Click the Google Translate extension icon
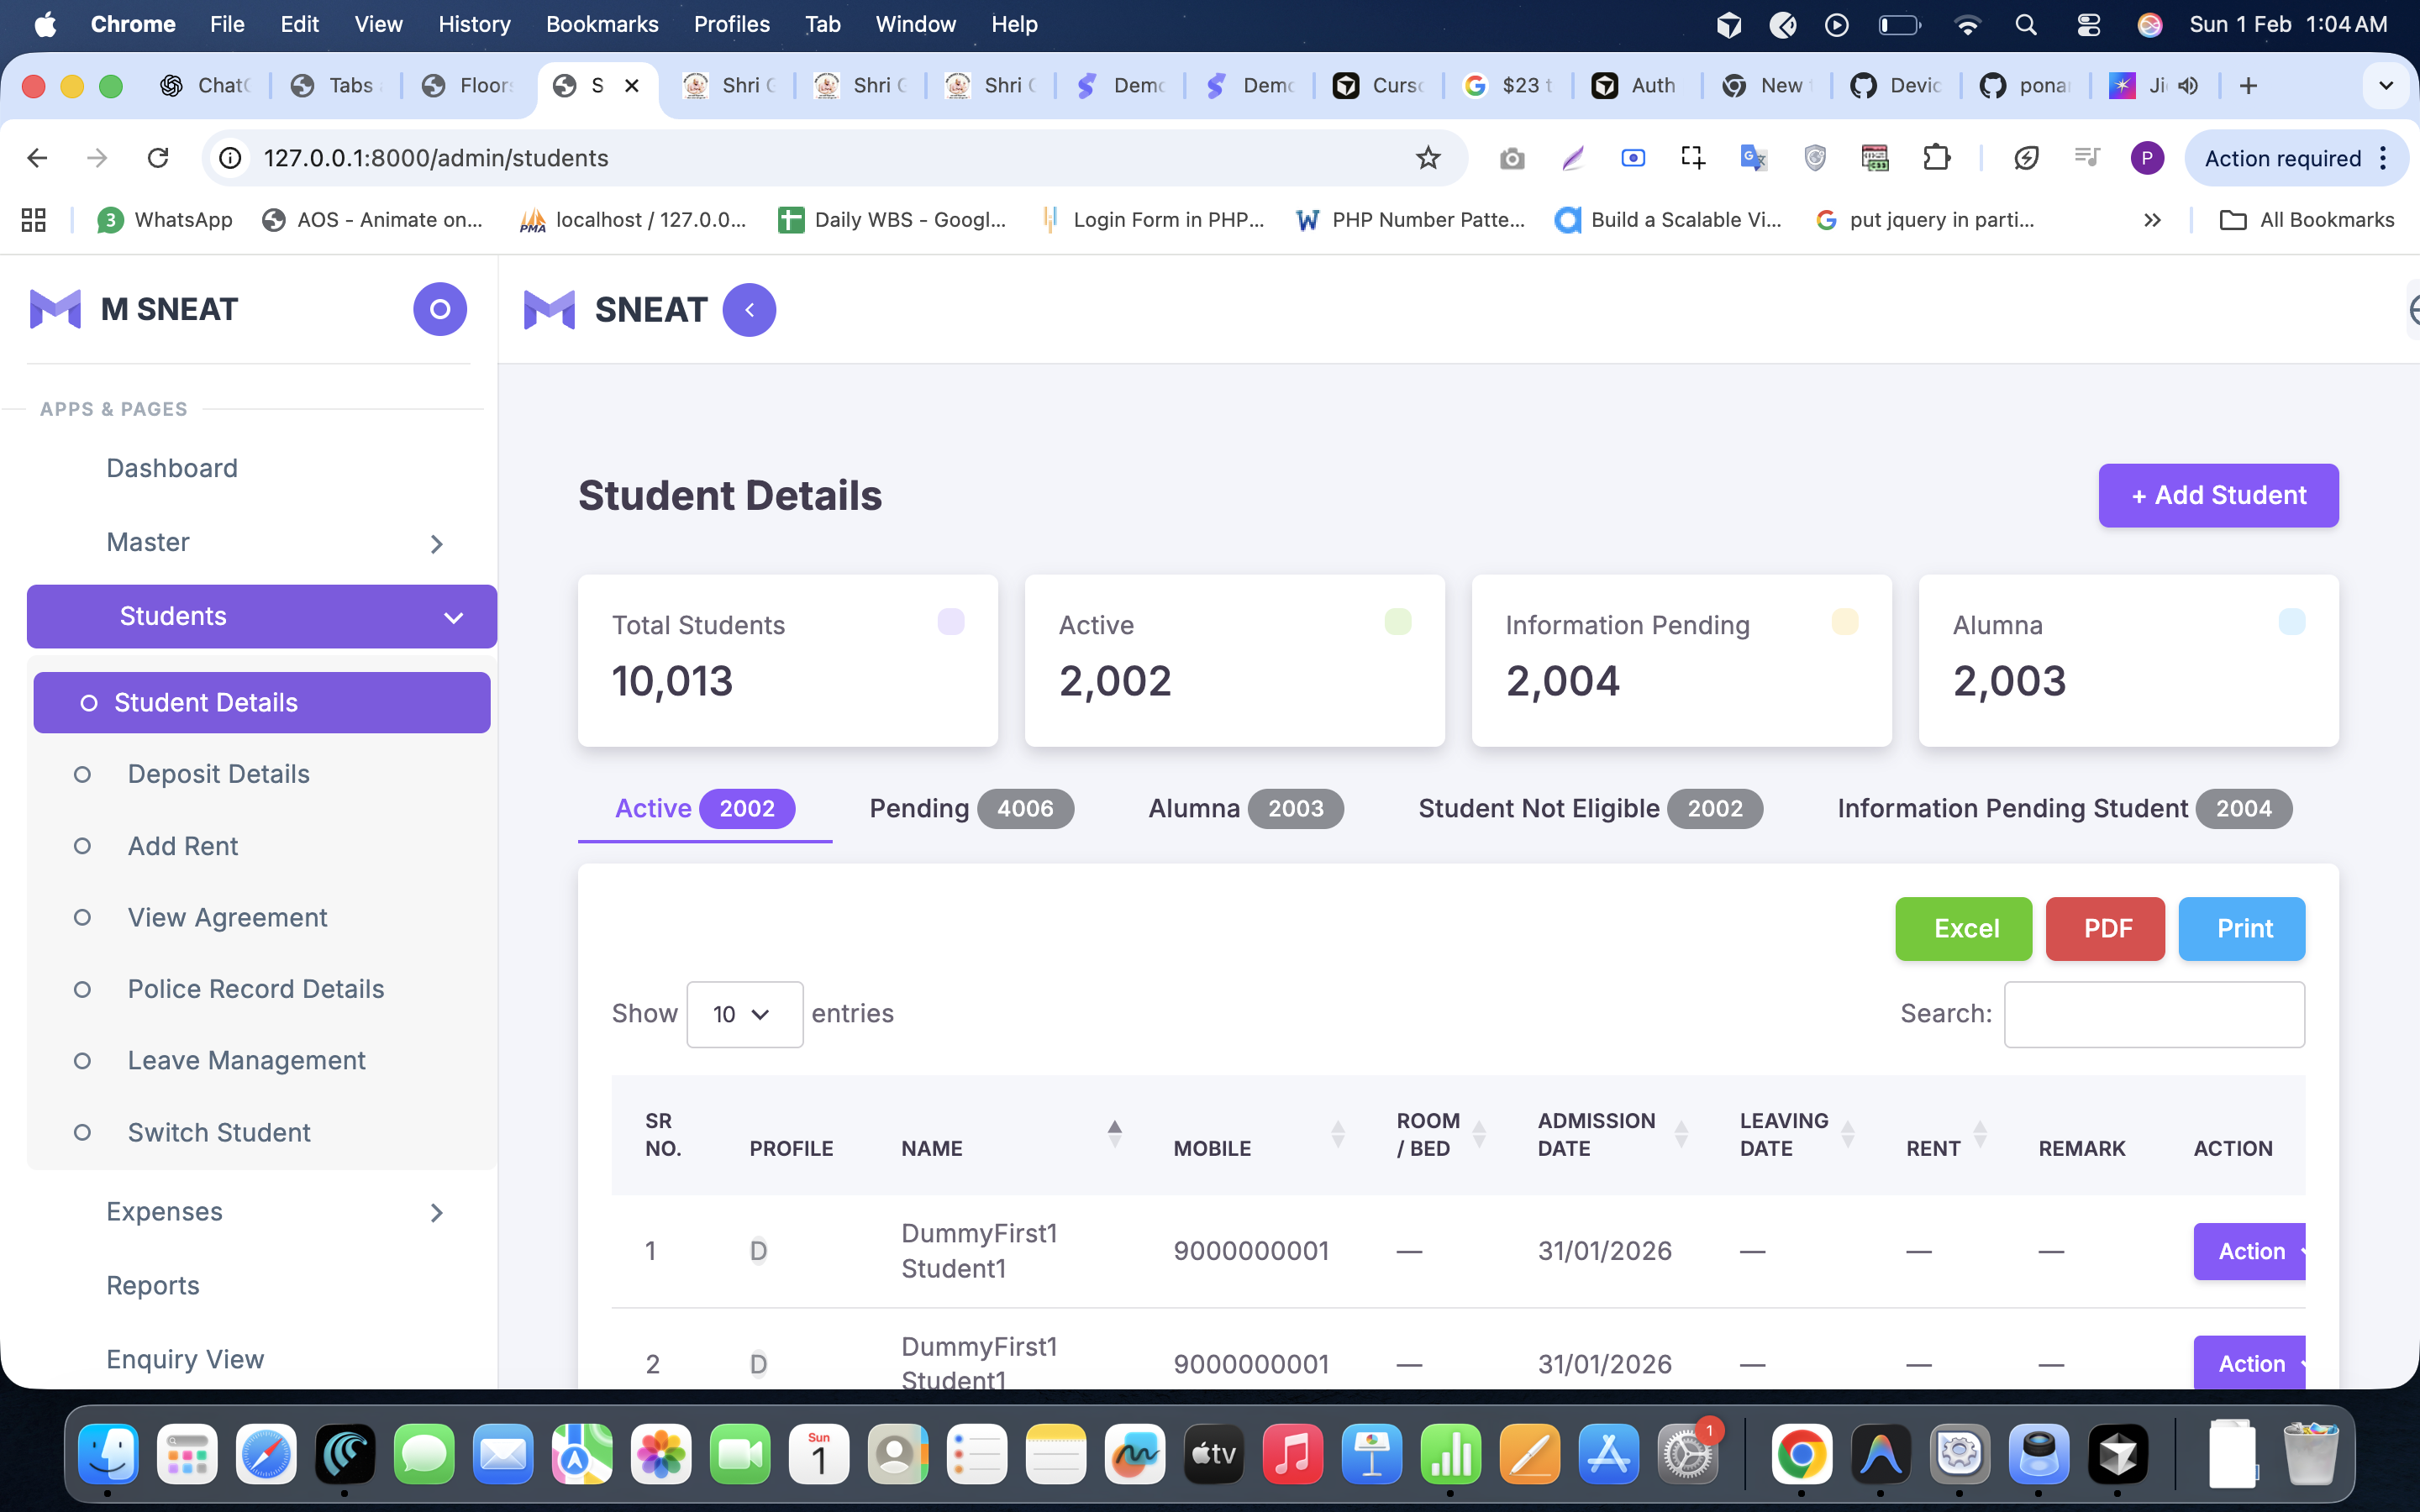2420x1512 pixels. pos(1753,158)
